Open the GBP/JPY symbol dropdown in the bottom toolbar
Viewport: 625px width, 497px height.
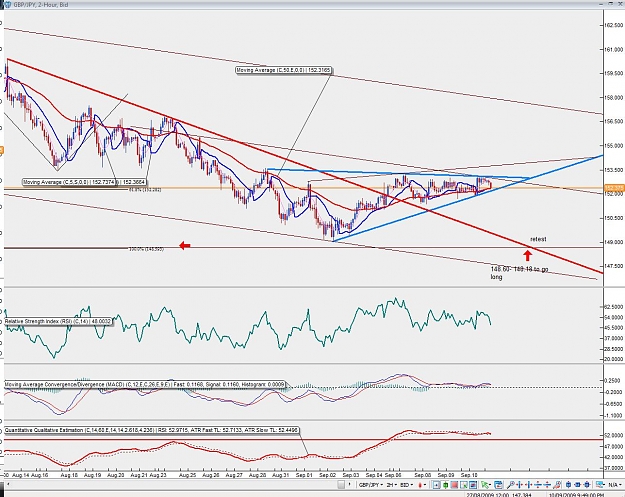click(371, 485)
